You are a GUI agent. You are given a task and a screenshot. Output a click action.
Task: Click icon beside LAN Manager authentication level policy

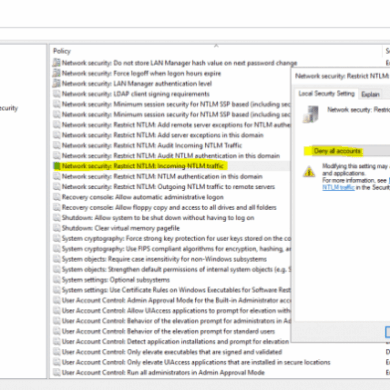[x=57, y=84]
